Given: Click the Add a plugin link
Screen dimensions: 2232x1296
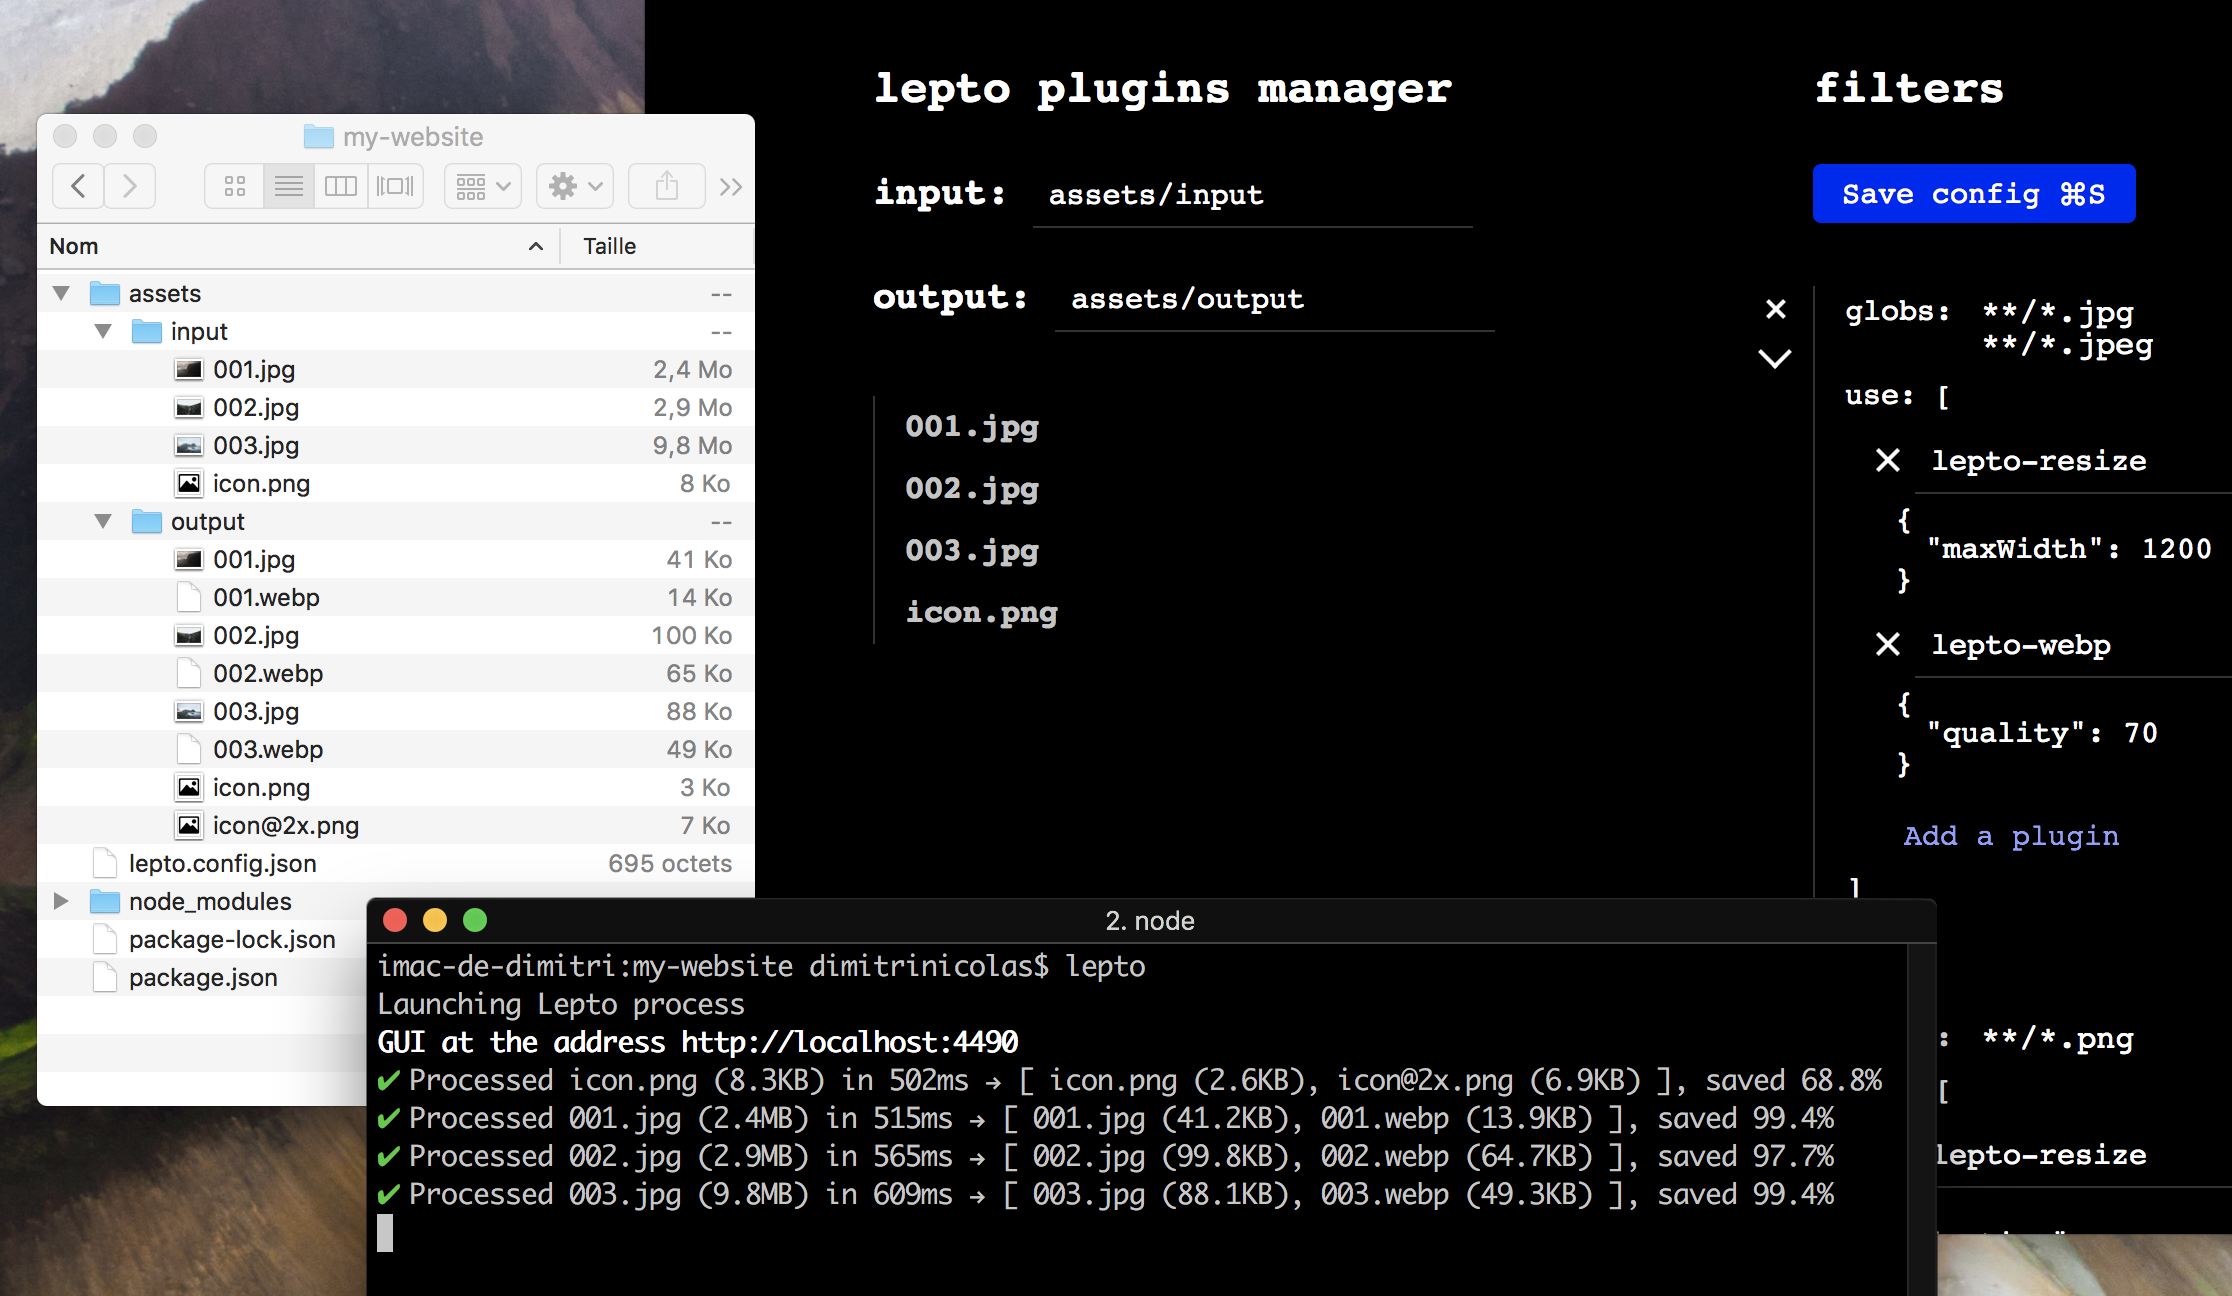Looking at the screenshot, I should point(2010,836).
